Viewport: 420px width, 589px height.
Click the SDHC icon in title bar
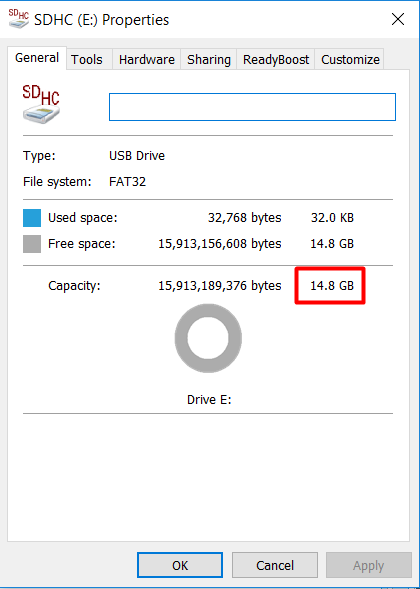point(19,18)
